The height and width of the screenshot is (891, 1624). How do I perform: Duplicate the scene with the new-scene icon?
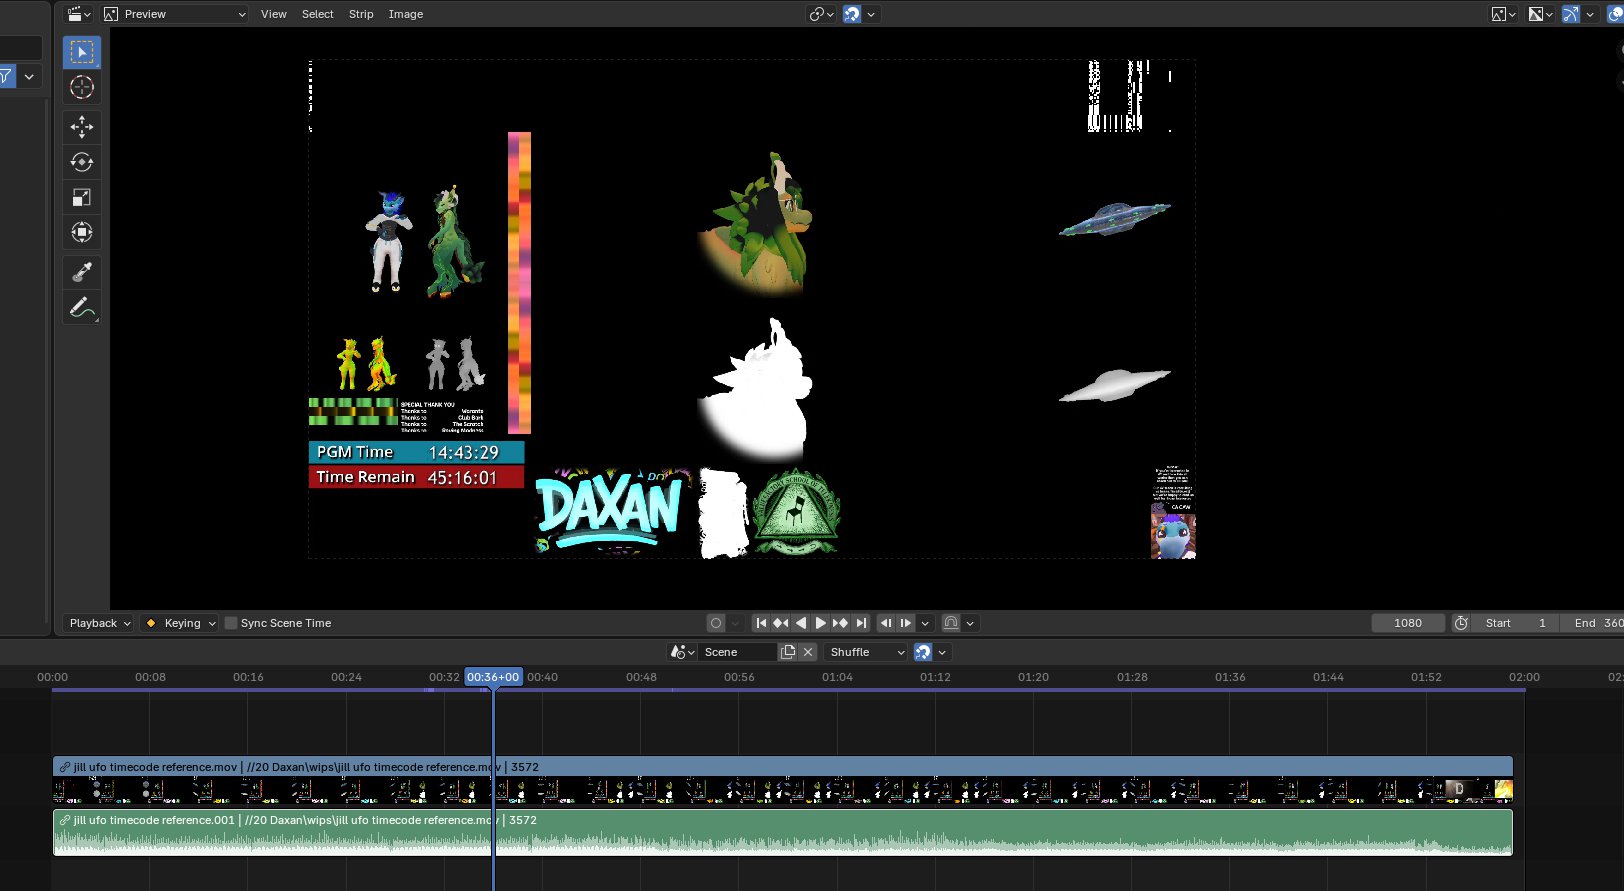(x=788, y=652)
